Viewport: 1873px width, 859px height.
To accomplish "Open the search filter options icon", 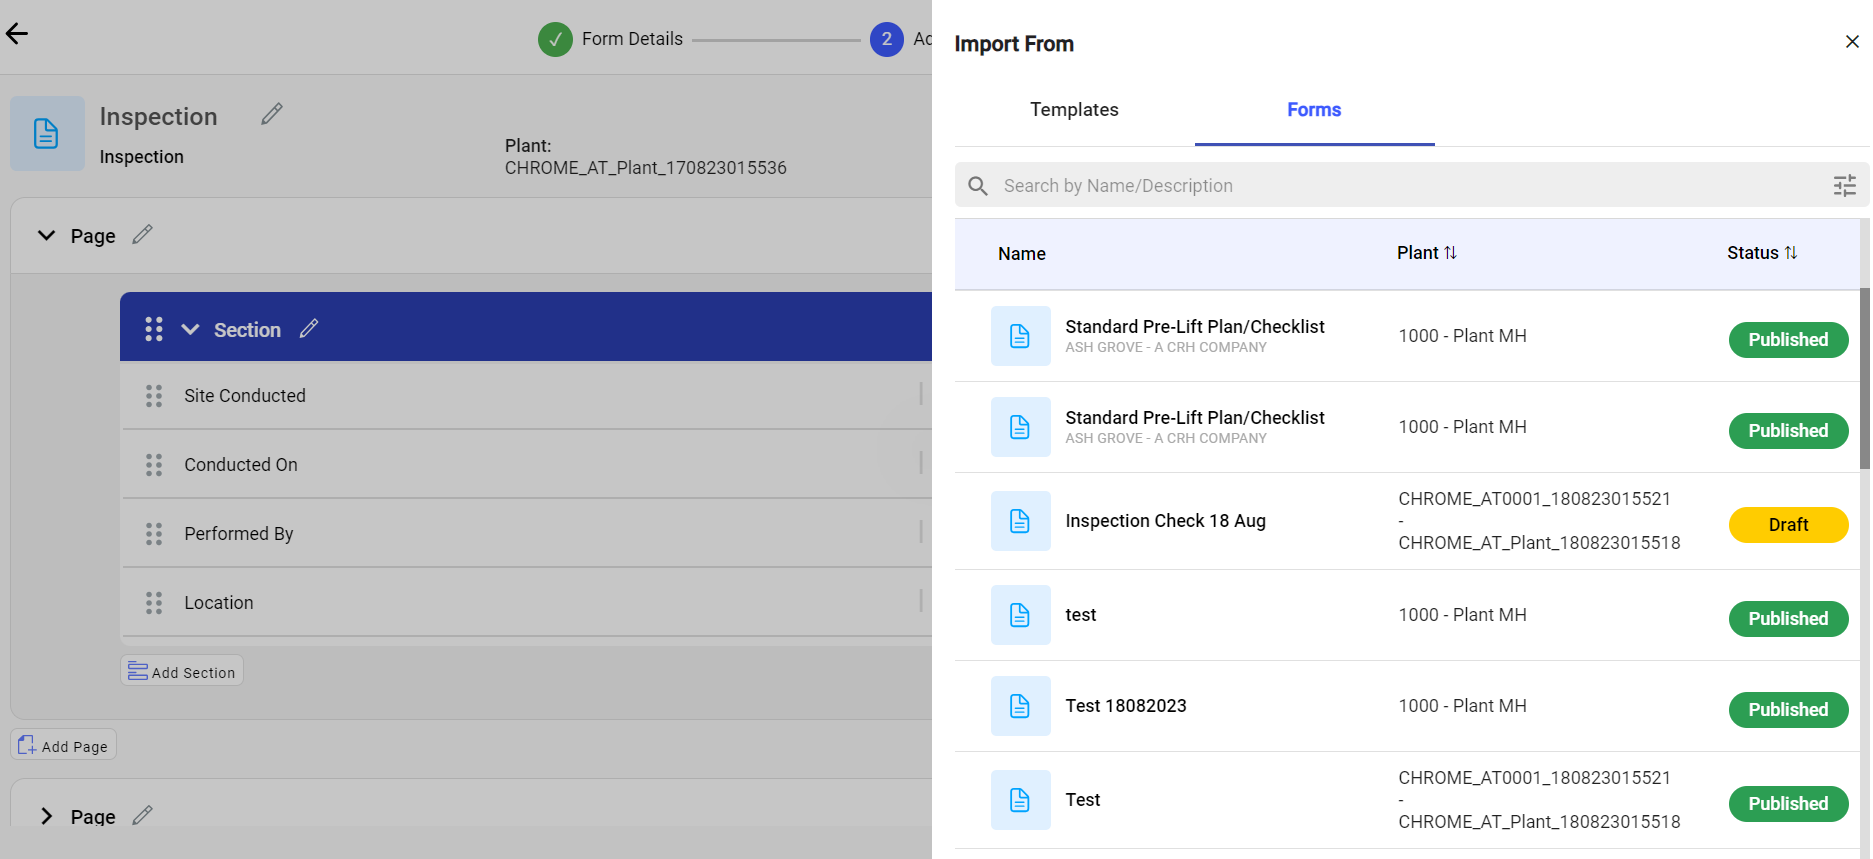I will (x=1844, y=186).
